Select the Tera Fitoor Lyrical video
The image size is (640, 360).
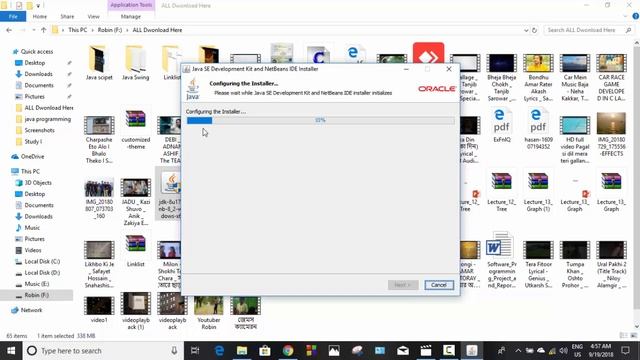click(x=538, y=264)
